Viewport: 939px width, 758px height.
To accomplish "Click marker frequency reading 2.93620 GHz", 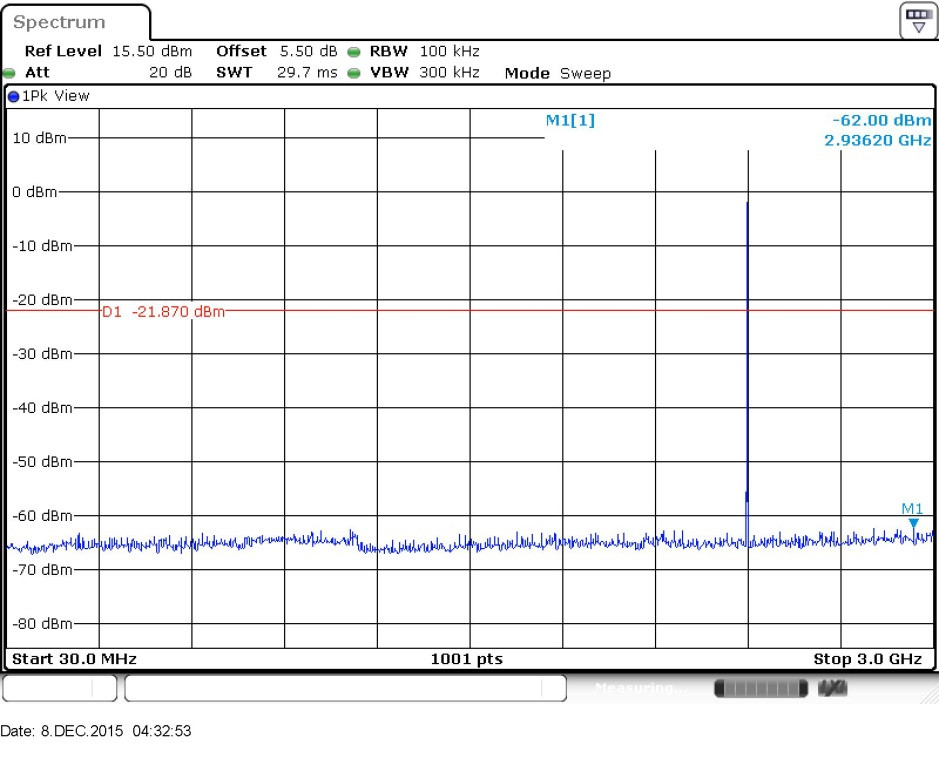I will (877, 141).
